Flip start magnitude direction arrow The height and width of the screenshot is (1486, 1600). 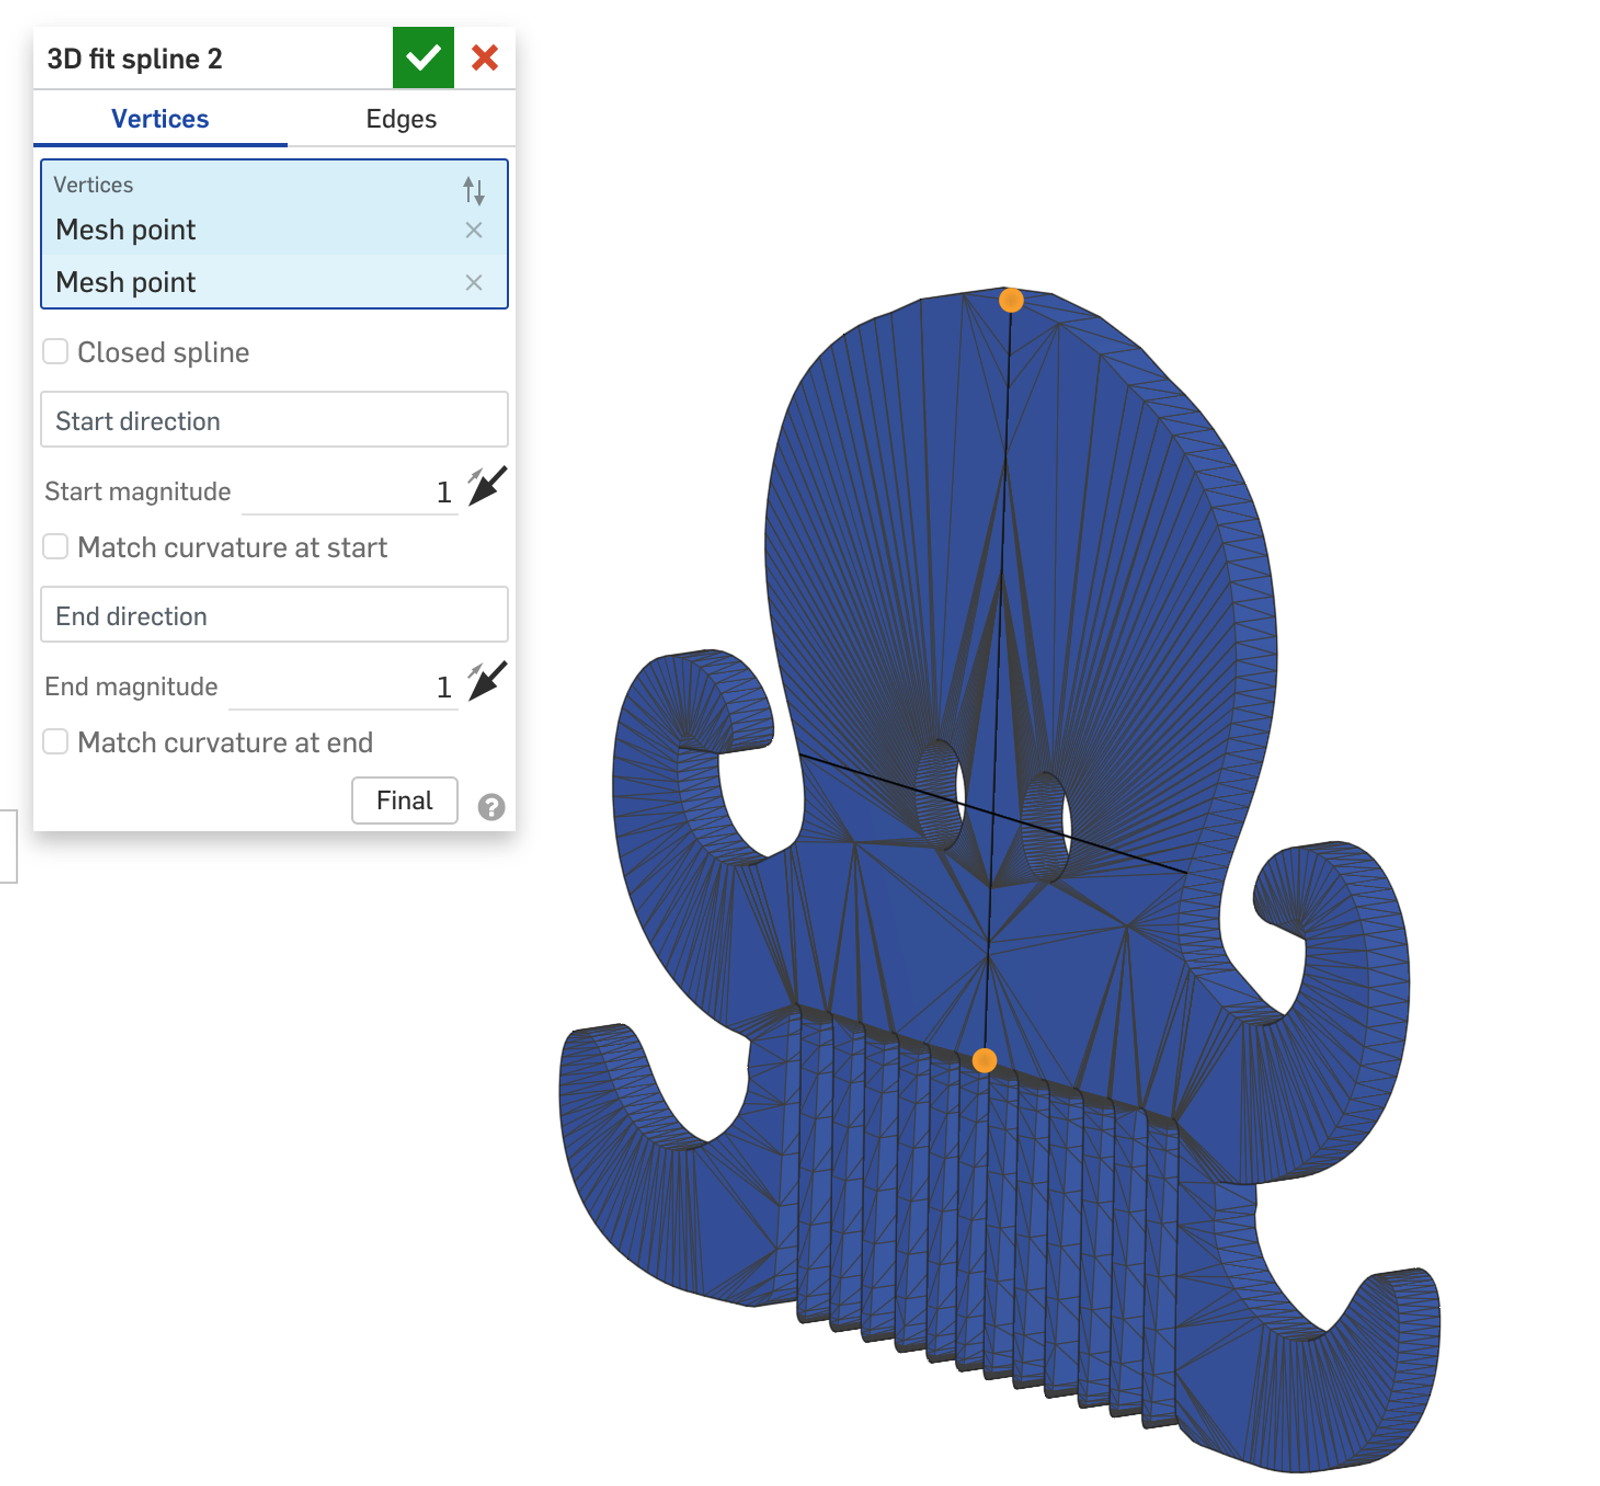(487, 487)
